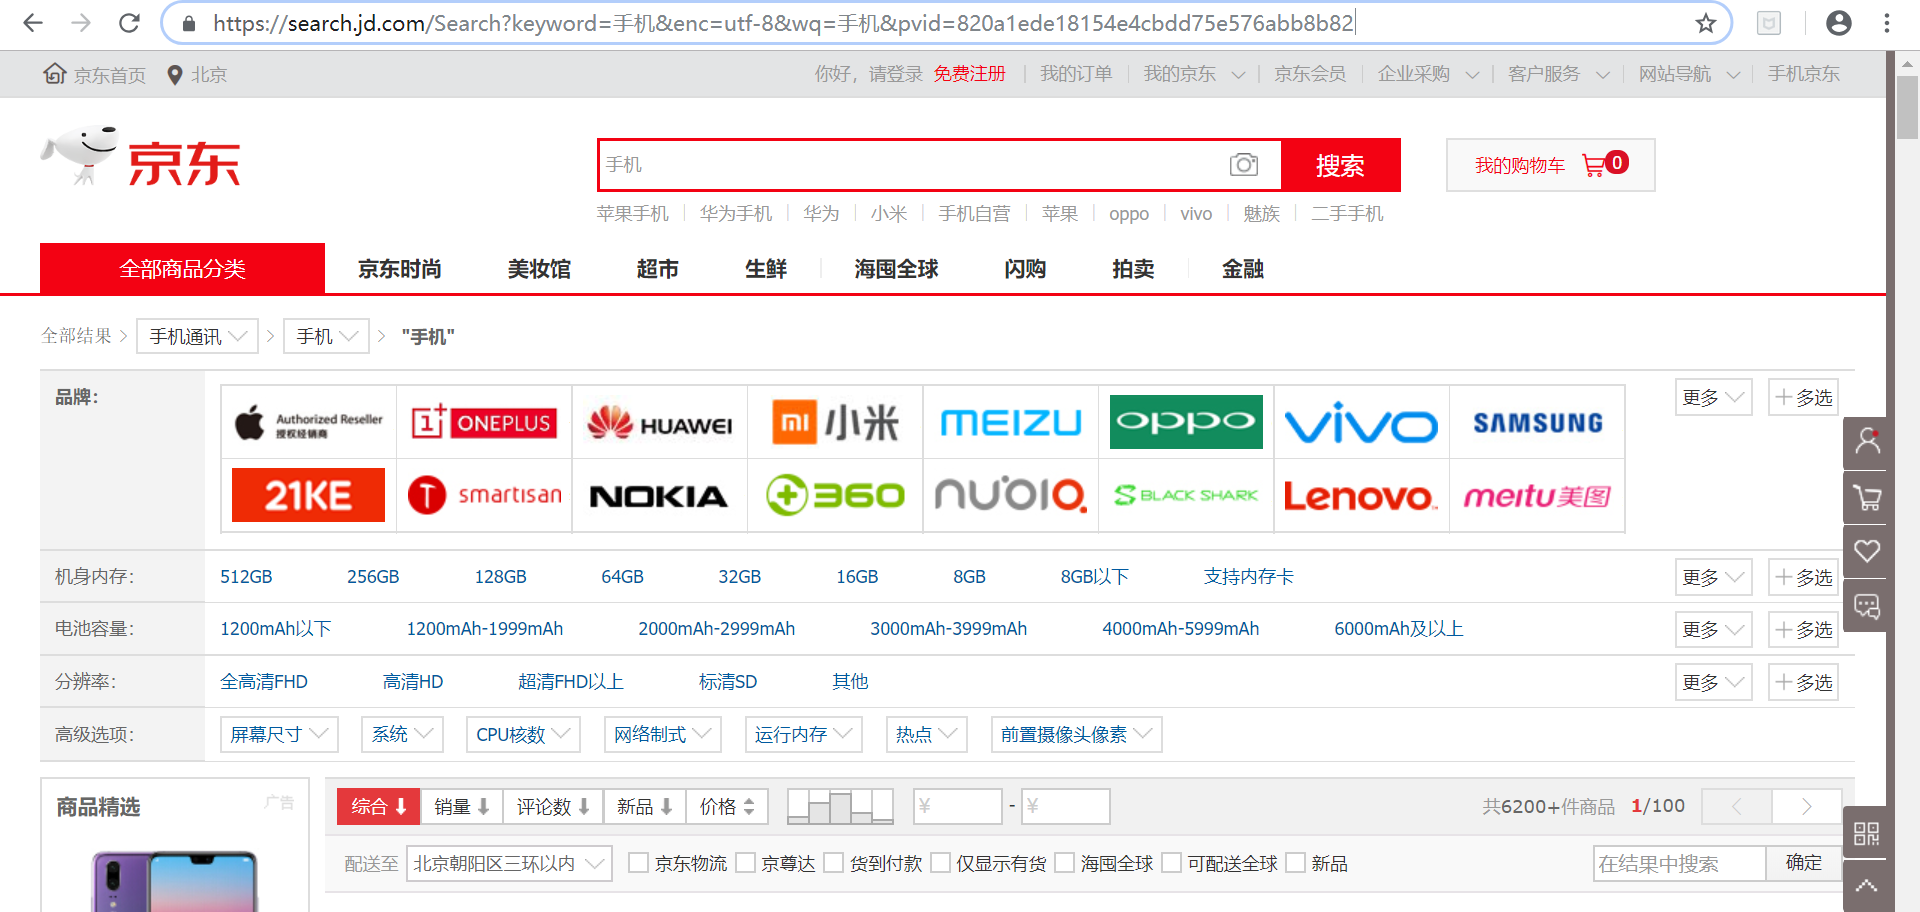
Task: Reload the page with refresh icon
Action: 129,23
